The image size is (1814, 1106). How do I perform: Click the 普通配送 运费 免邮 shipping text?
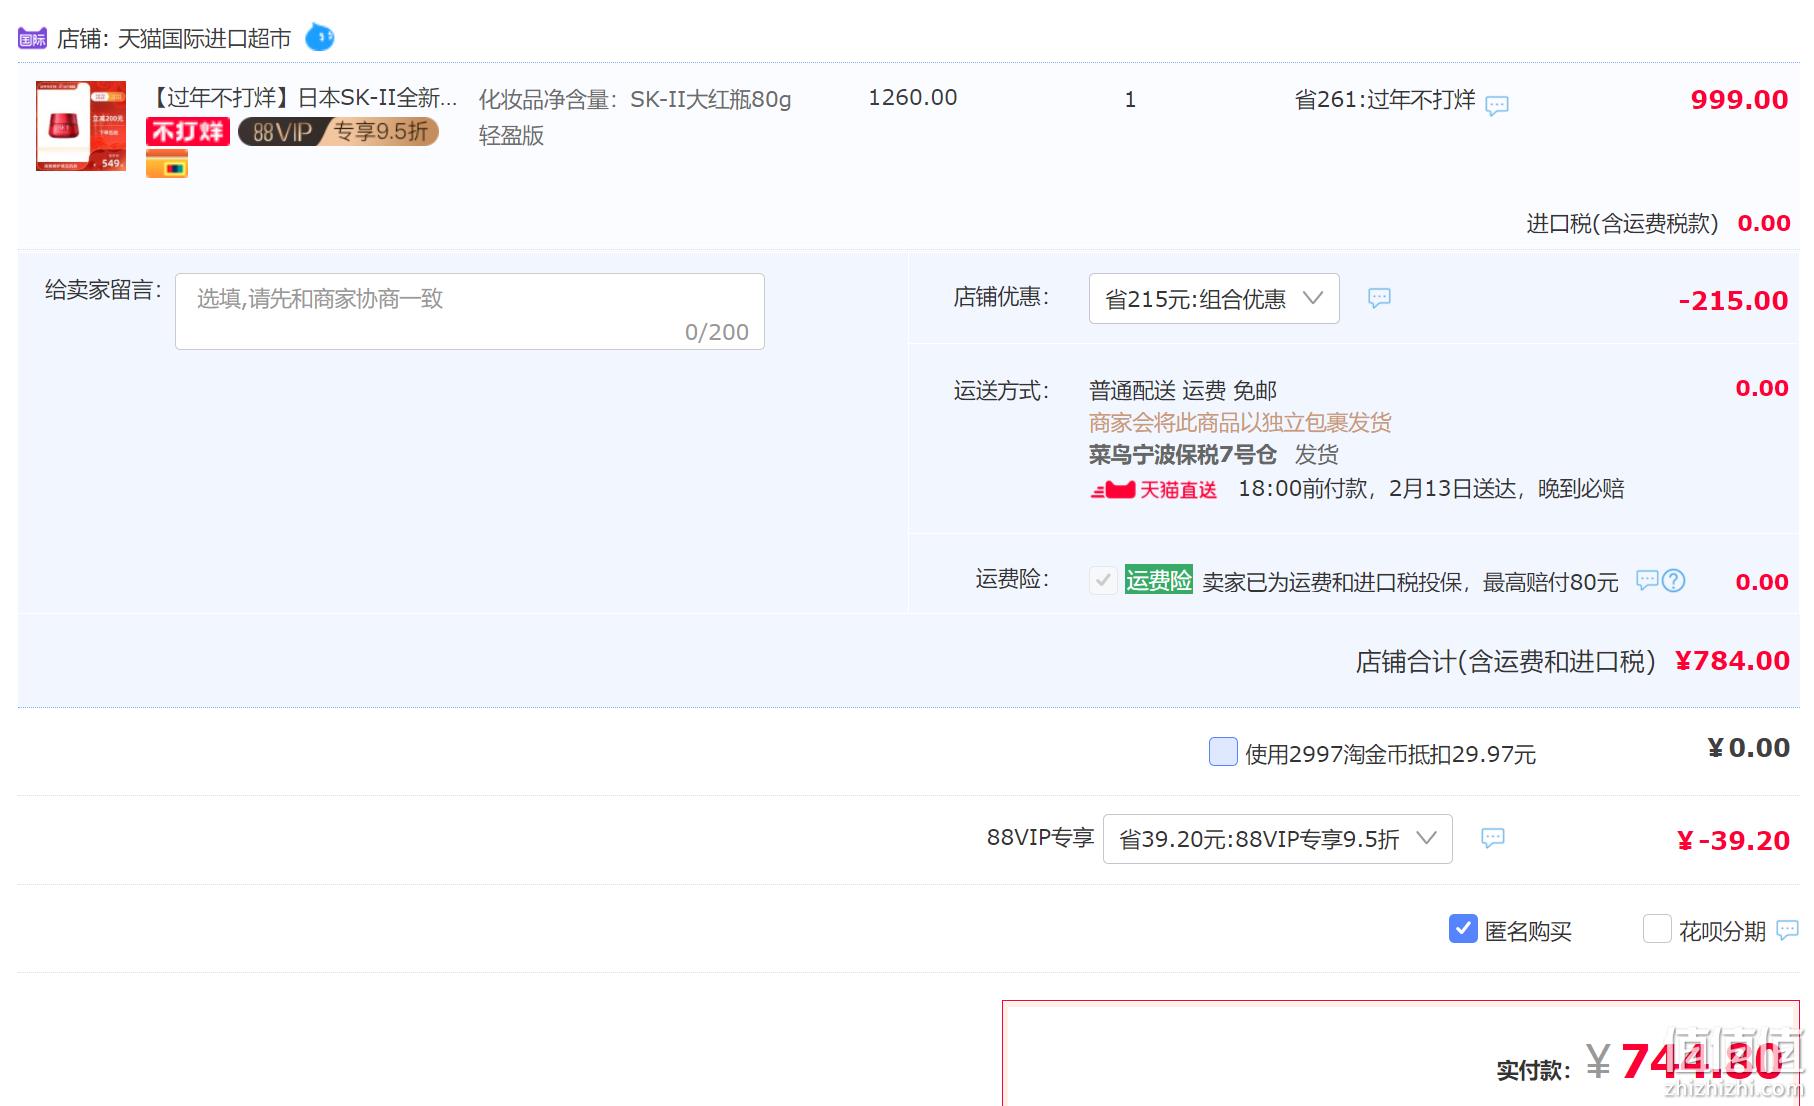pyautogui.click(x=1183, y=391)
